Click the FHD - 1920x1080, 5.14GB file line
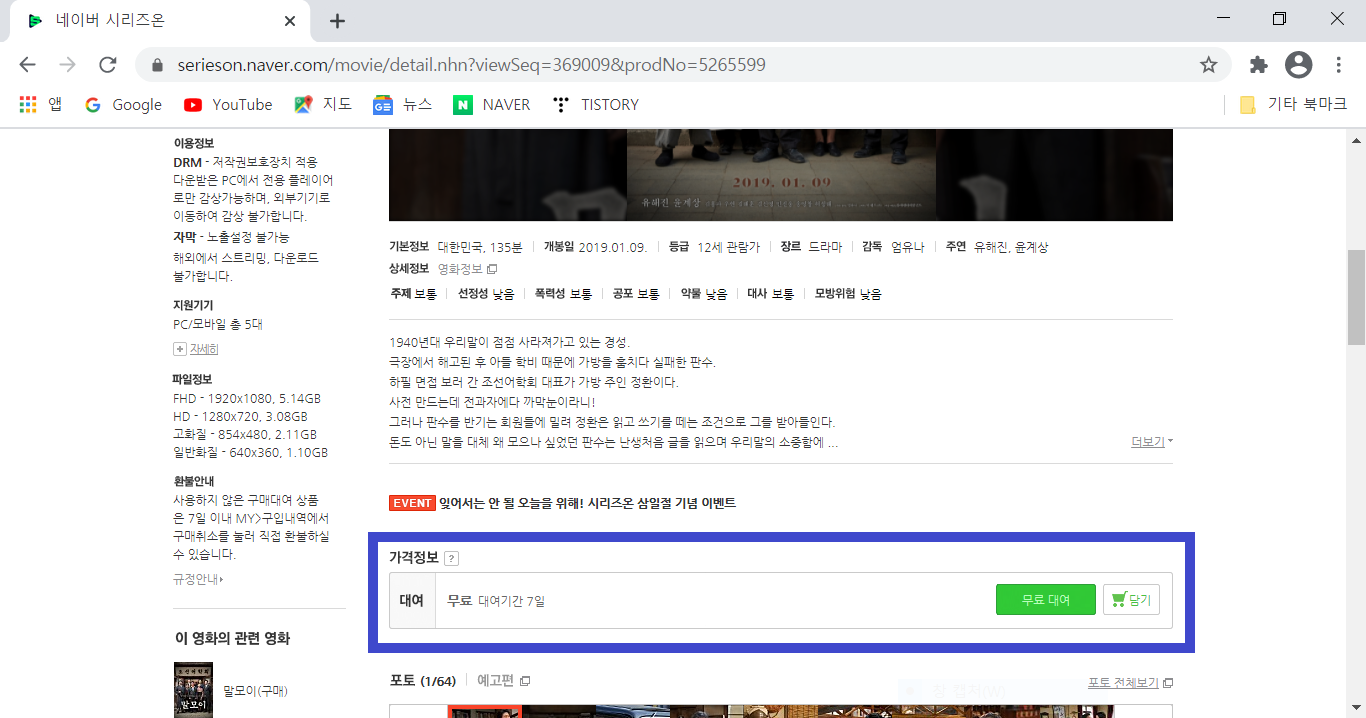Viewport: 1366px width, 718px height. pos(247,398)
